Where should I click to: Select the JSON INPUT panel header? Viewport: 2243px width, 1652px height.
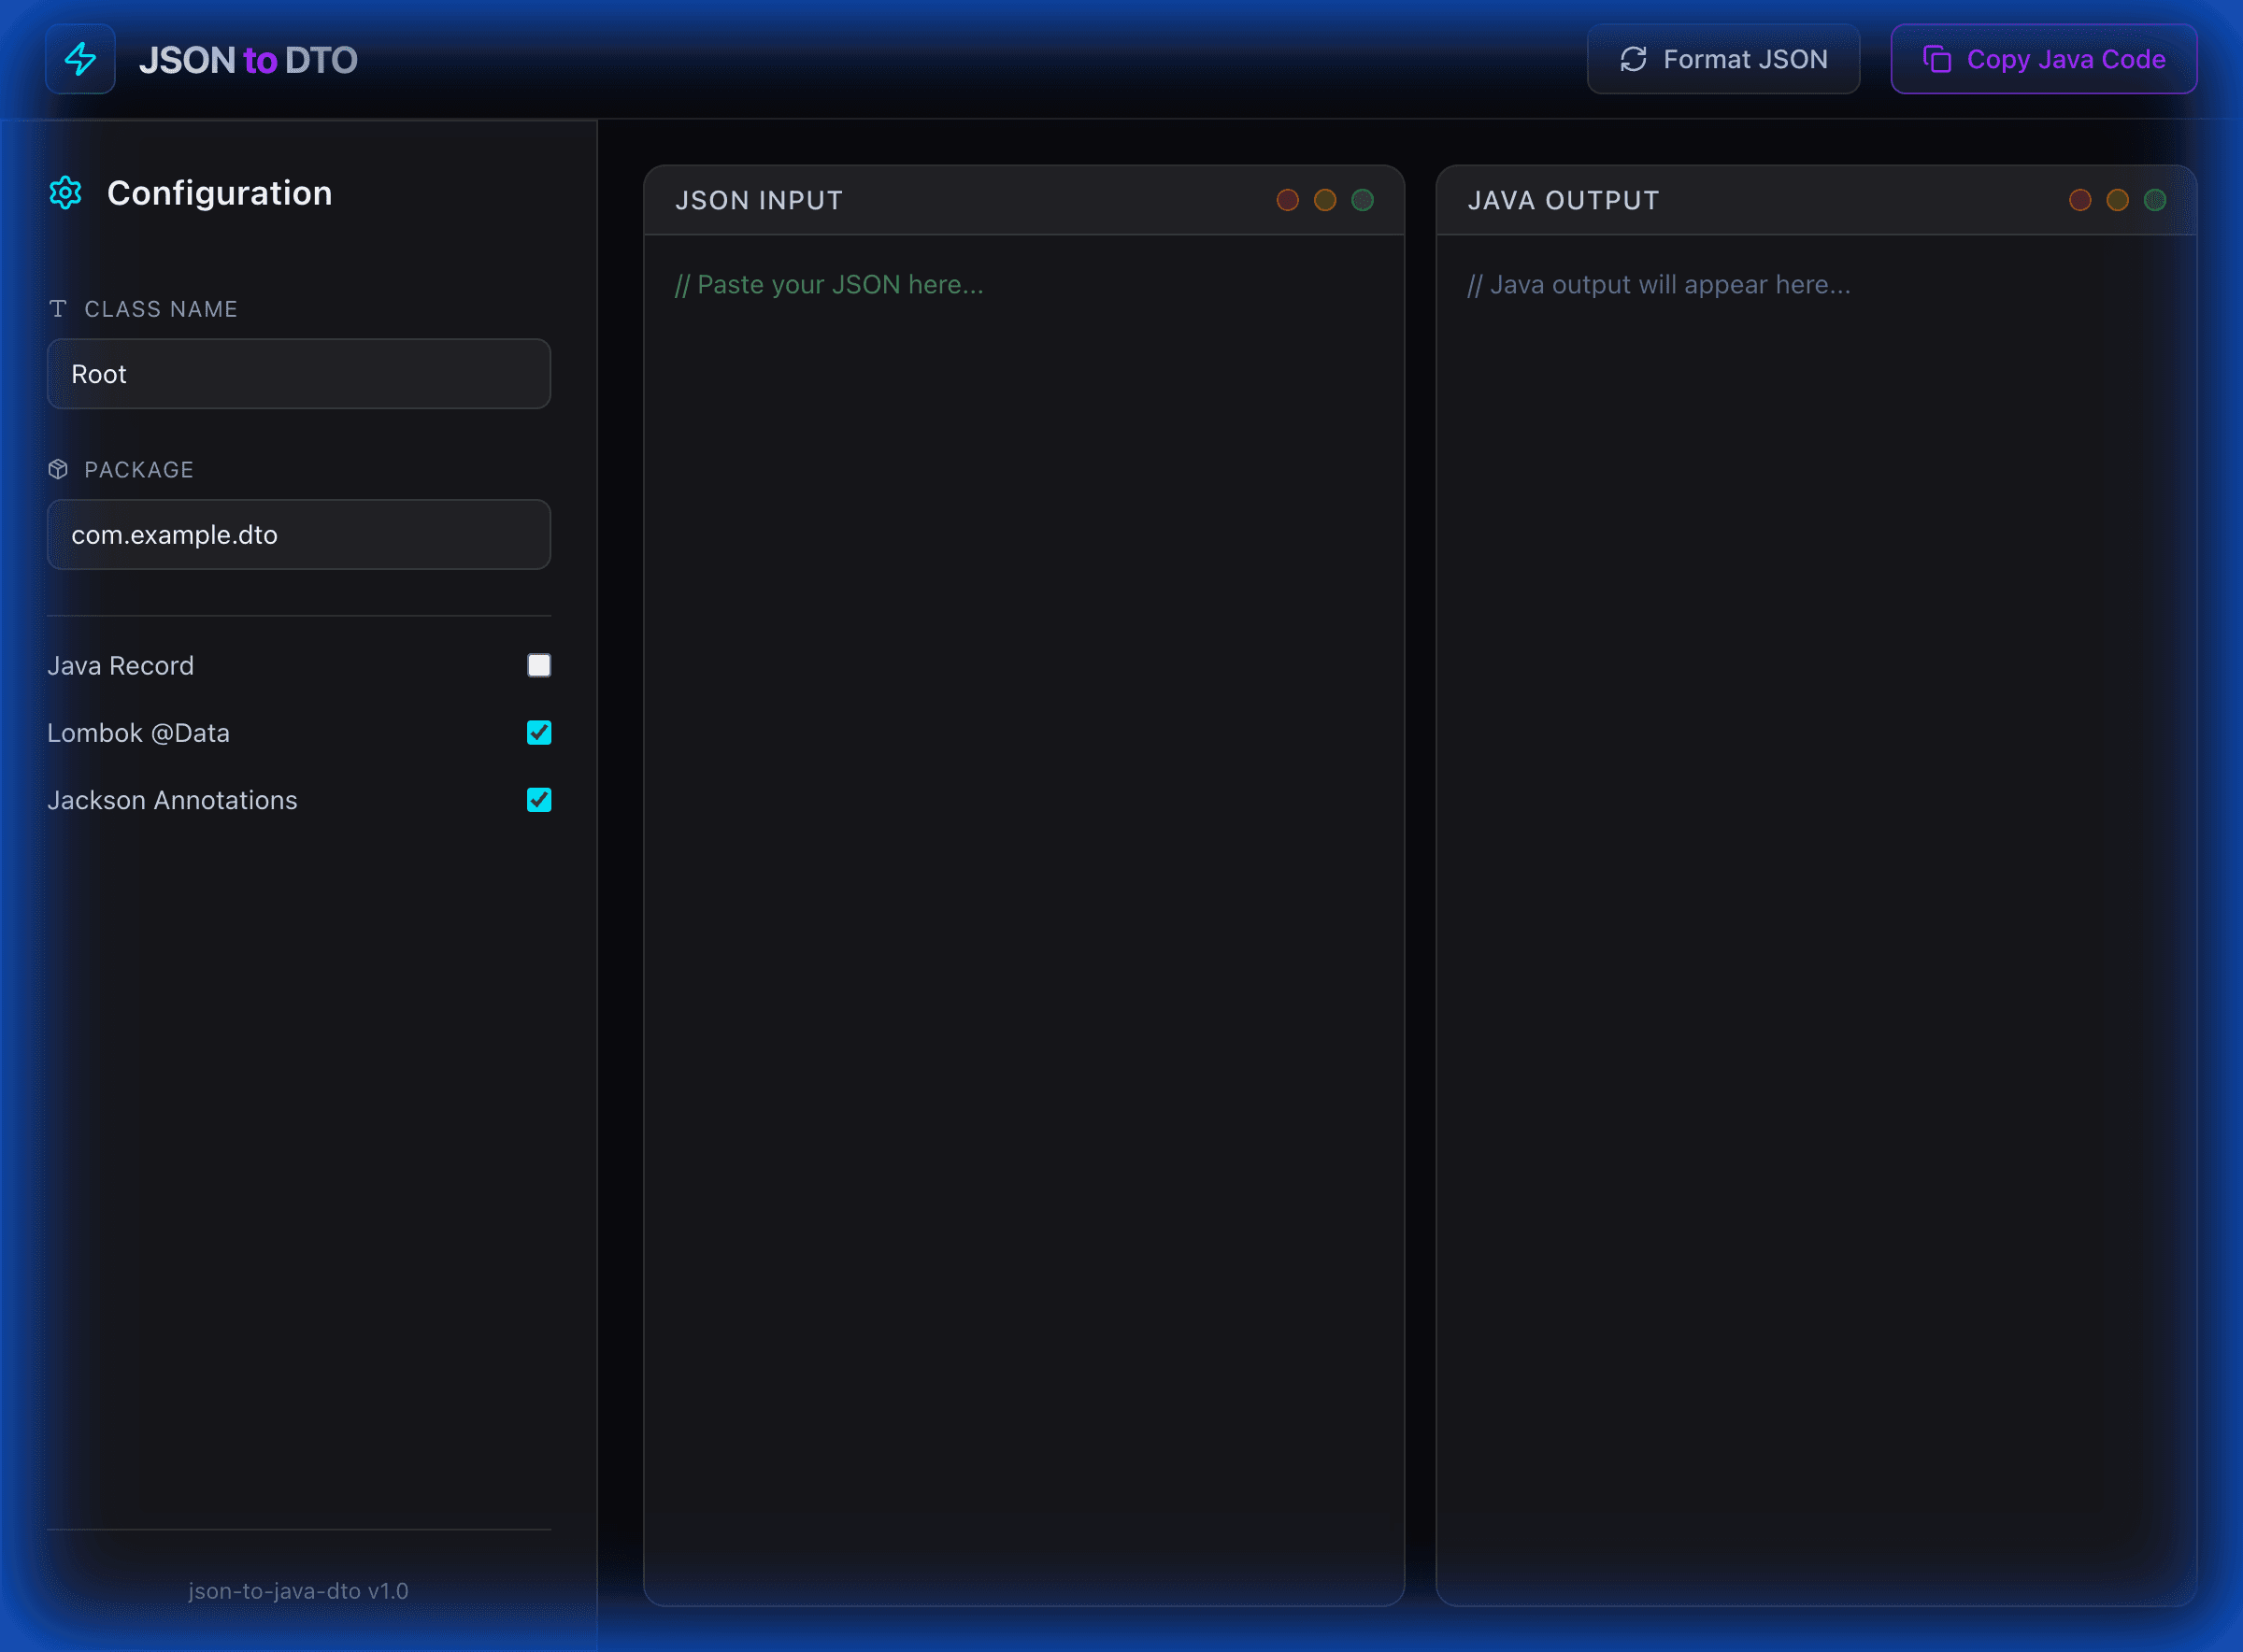[x=758, y=200]
